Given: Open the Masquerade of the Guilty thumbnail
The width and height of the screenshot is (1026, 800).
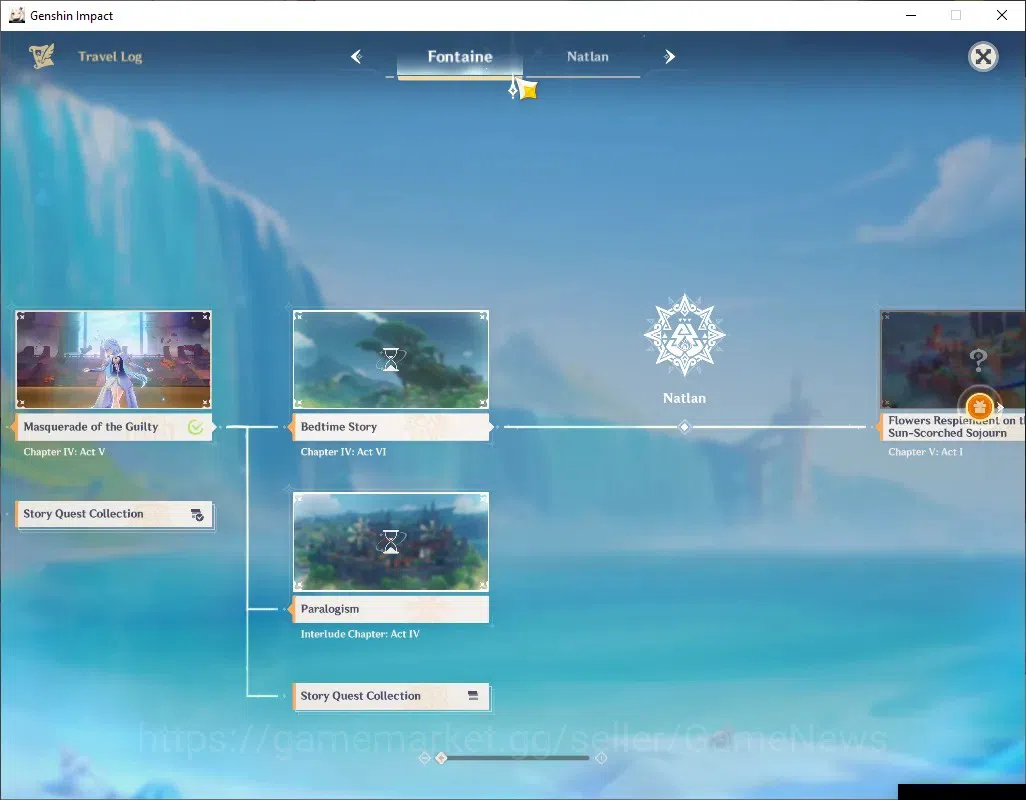Looking at the screenshot, I should click(114, 359).
